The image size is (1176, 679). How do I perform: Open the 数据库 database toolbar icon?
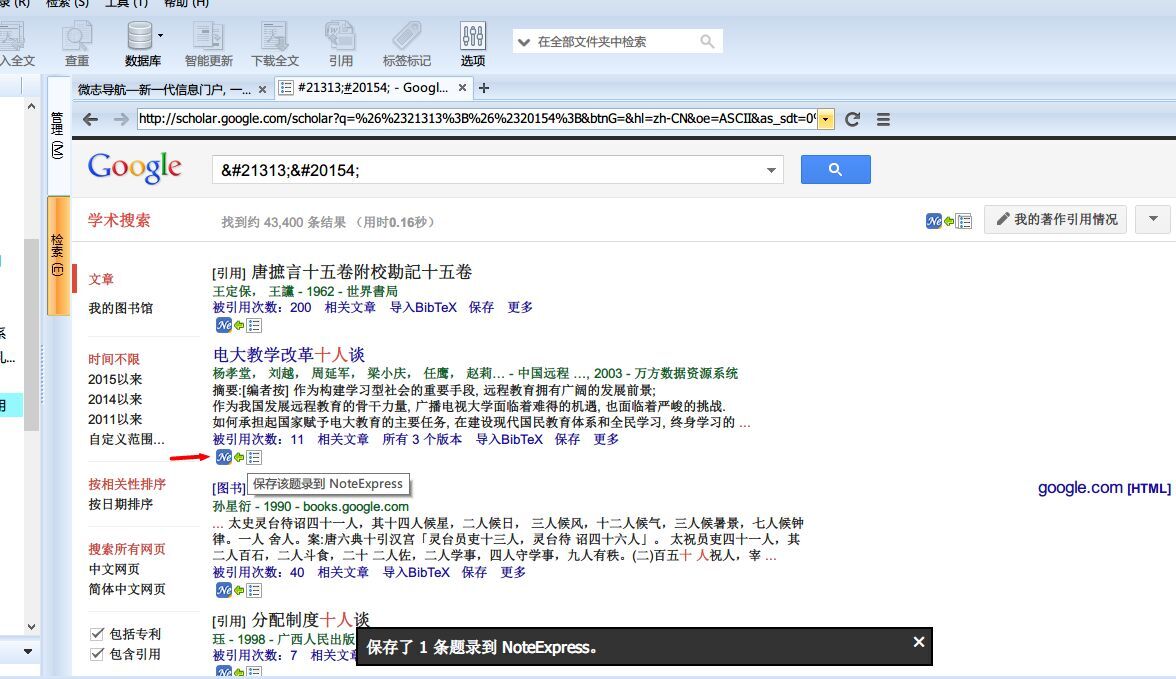click(141, 44)
